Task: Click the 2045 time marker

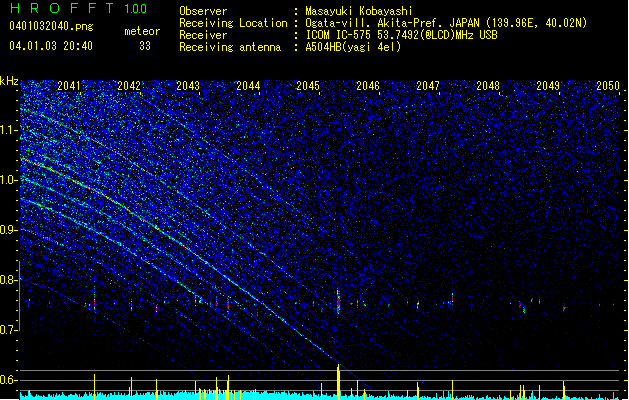Action: (x=308, y=85)
